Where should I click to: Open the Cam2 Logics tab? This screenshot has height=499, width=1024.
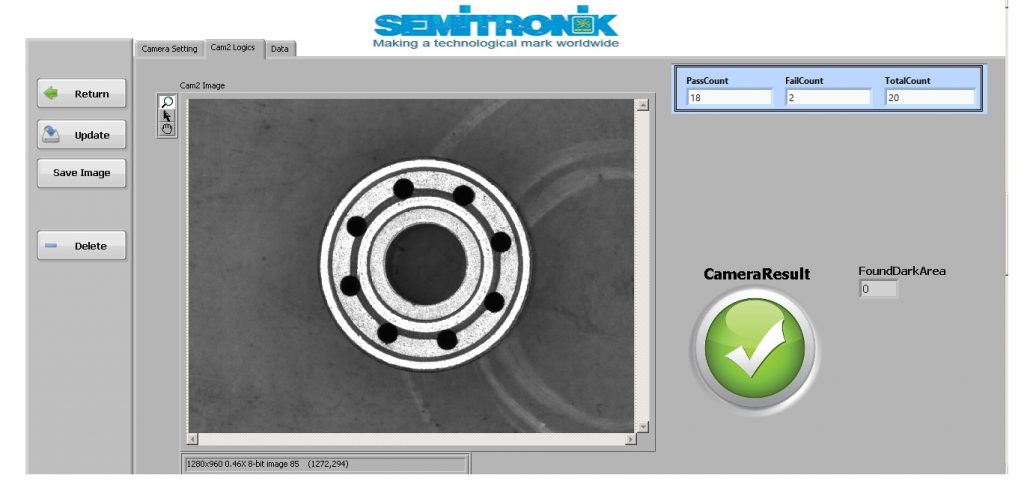click(x=233, y=48)
